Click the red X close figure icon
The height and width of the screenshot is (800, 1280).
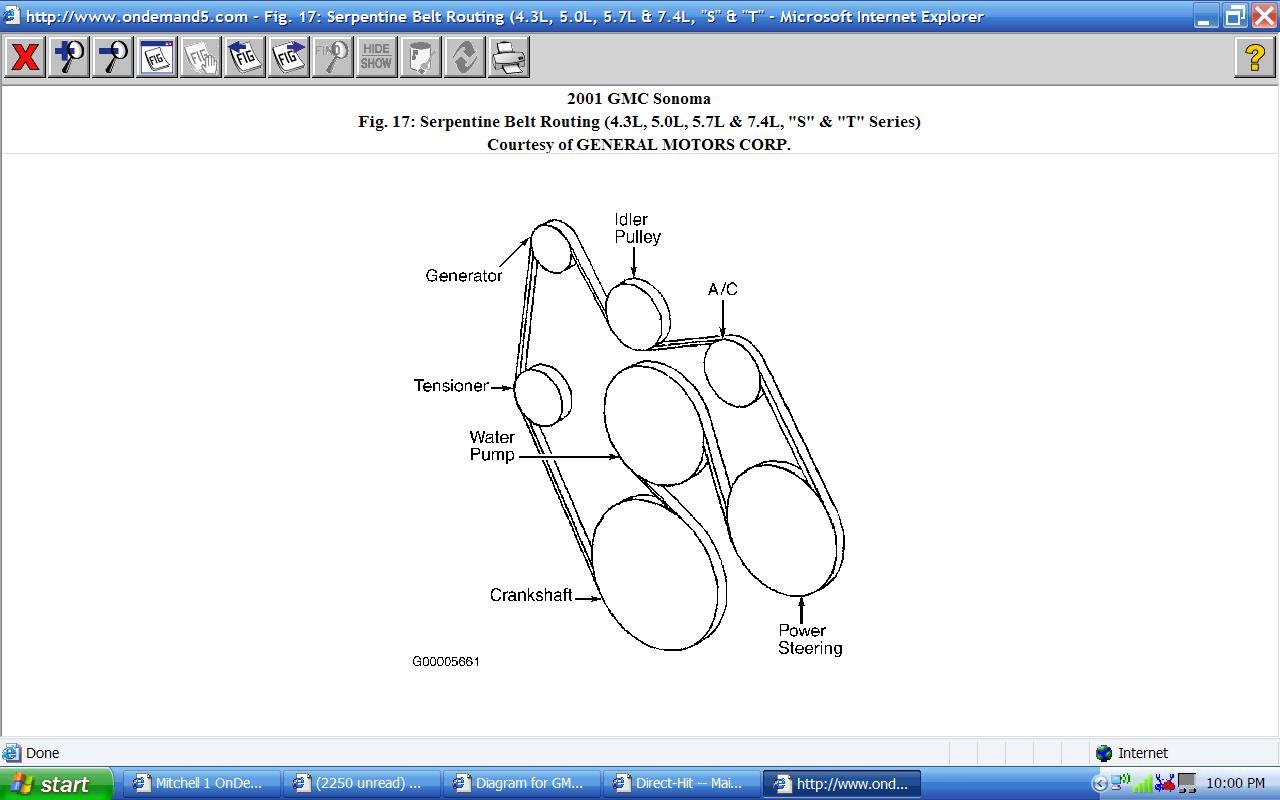[x=25, y=57]
